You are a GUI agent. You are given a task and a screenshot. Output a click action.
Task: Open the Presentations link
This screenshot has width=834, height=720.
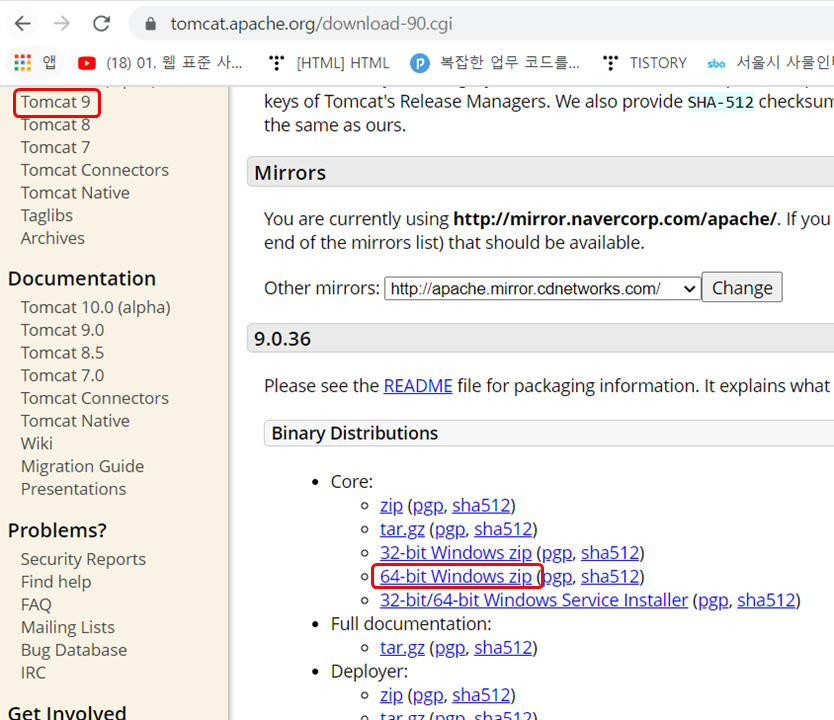click(x=73, y=489)
